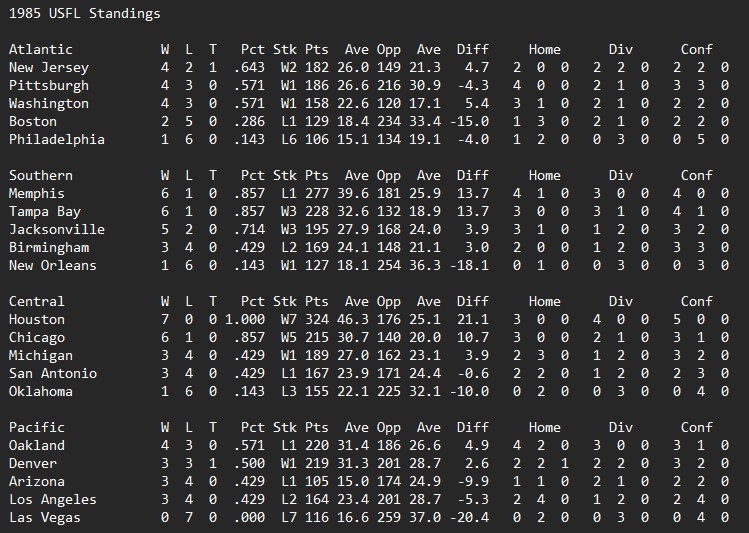
Task: Click Las Vegas's -20.4 point differential
Action: tap(469, 517)
